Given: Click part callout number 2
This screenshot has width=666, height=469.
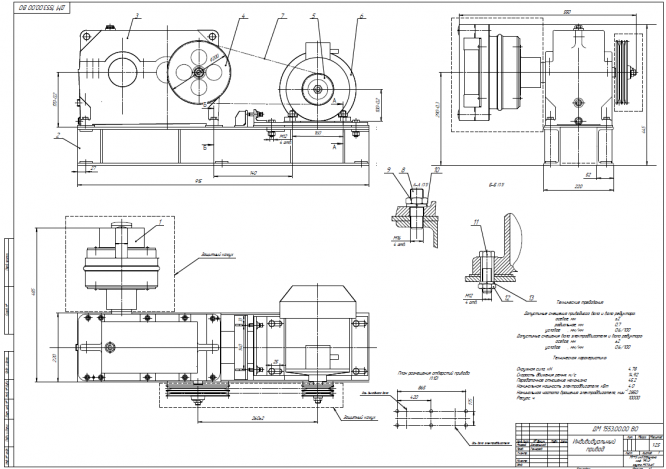Looking at the screenshot, I should pos(59,136).
